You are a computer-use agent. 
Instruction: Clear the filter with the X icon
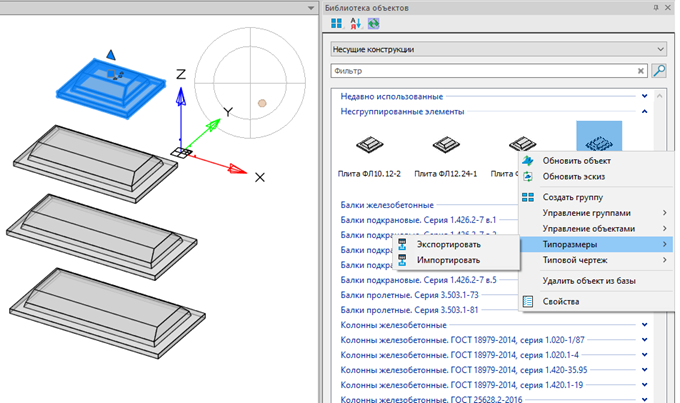coord(641,71)
